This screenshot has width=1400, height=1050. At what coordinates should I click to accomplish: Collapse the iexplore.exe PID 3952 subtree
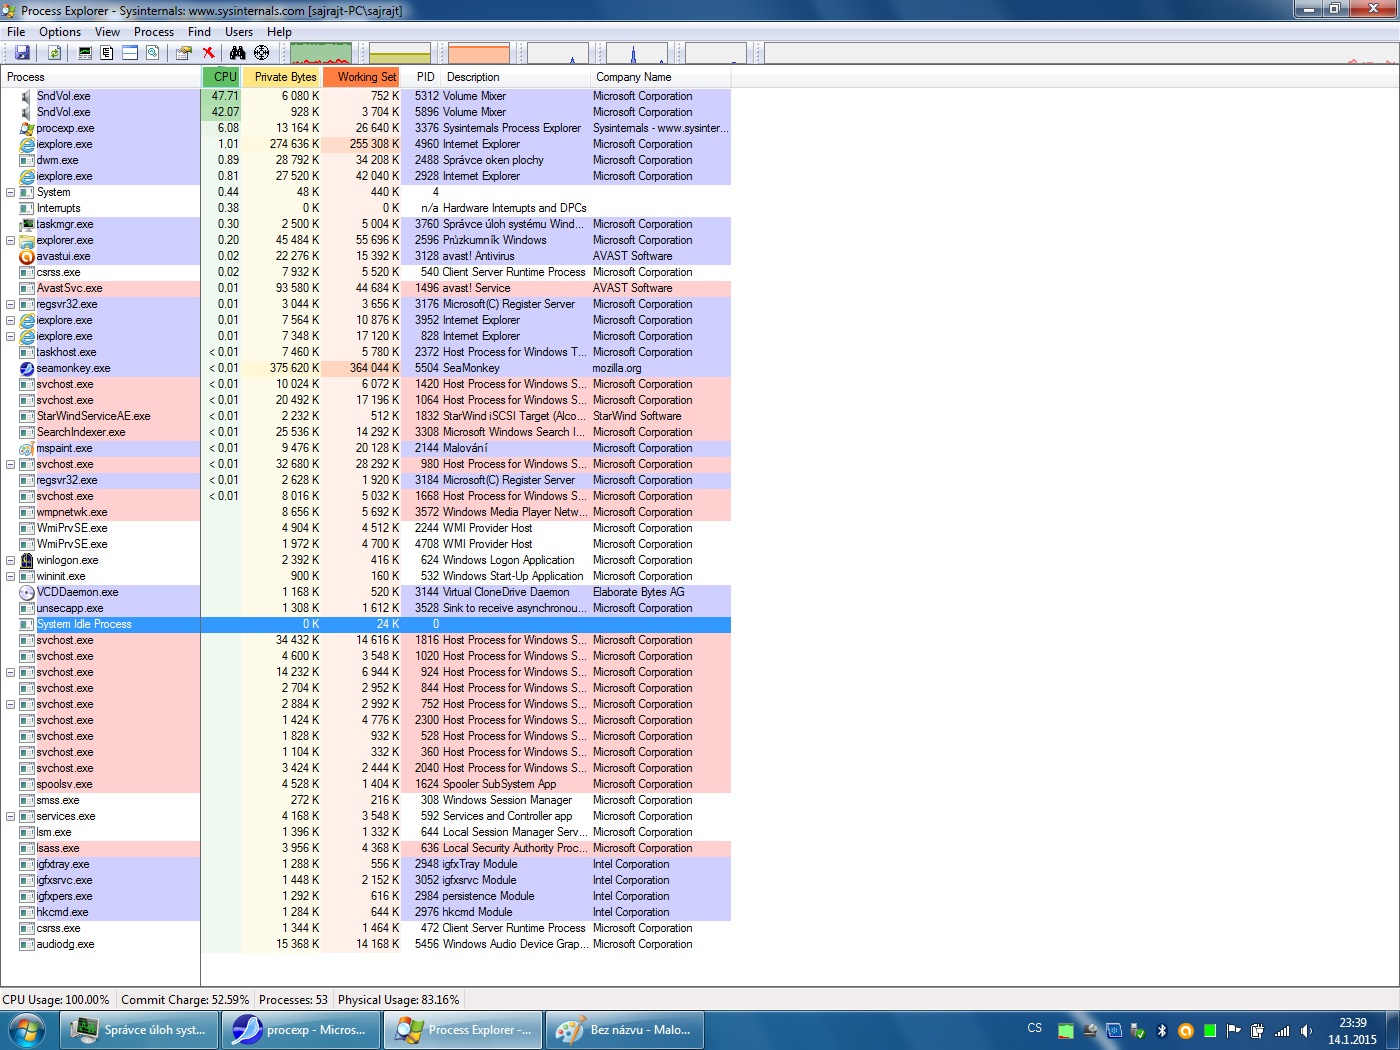click(x=11, y=320)
